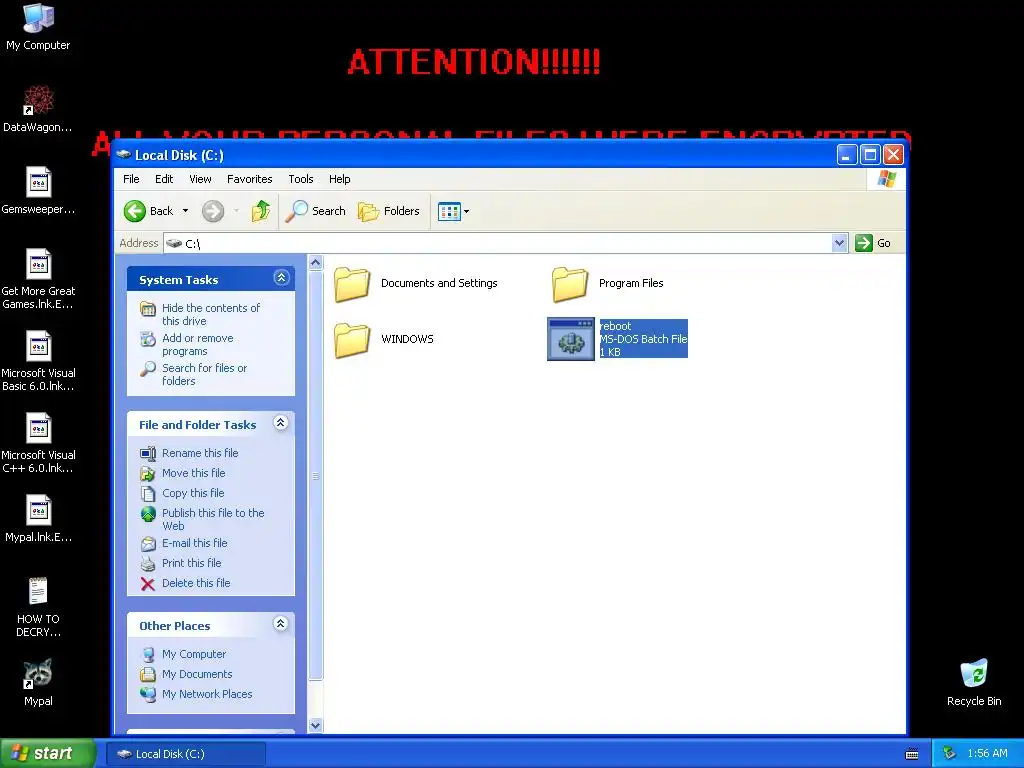Collapse the Other Places panel

pyautogui.click(x=281, y=624)
